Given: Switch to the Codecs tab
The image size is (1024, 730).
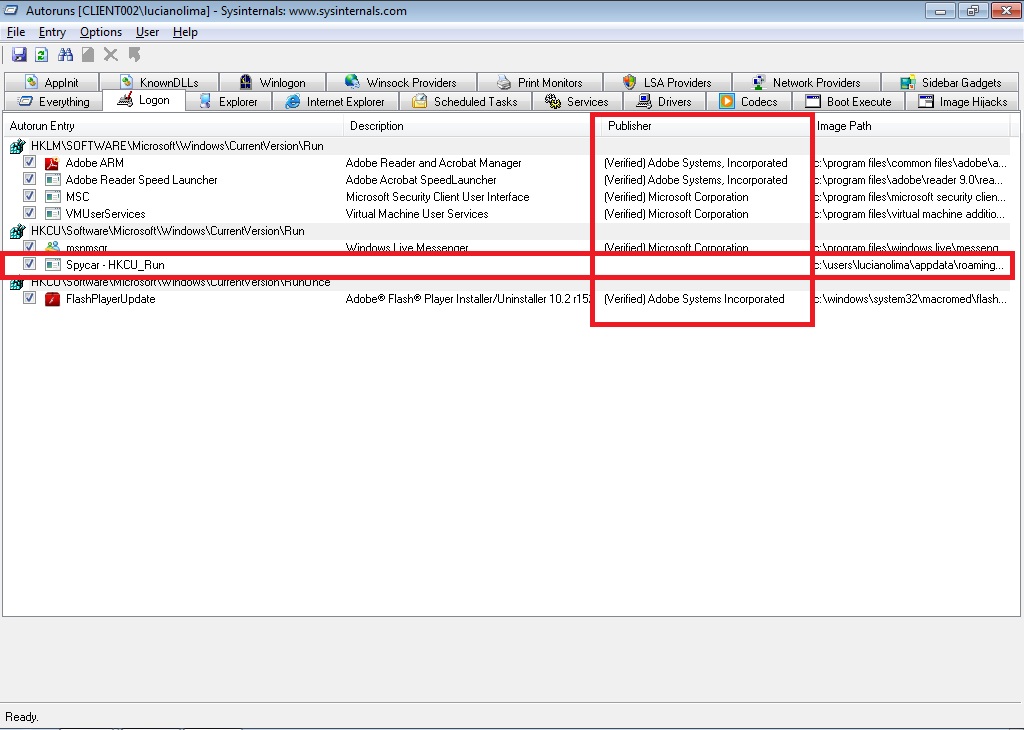Looking at the screenshot, I should click(x=748, y=102).
